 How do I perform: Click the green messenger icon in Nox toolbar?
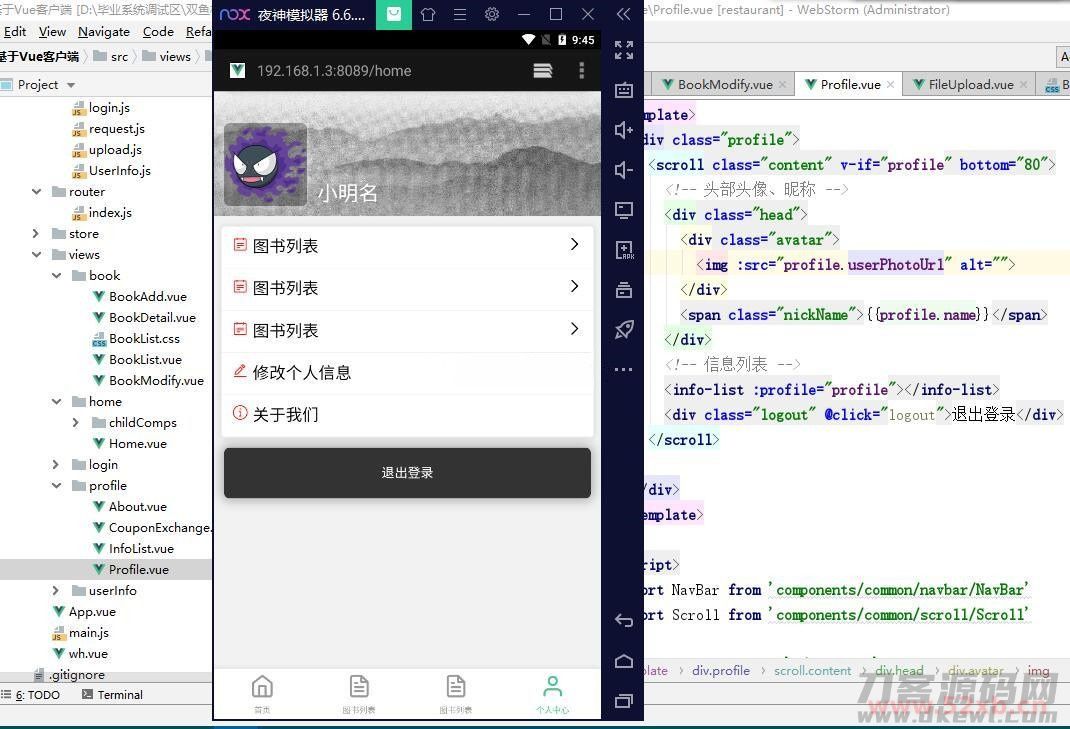point(393,14)
